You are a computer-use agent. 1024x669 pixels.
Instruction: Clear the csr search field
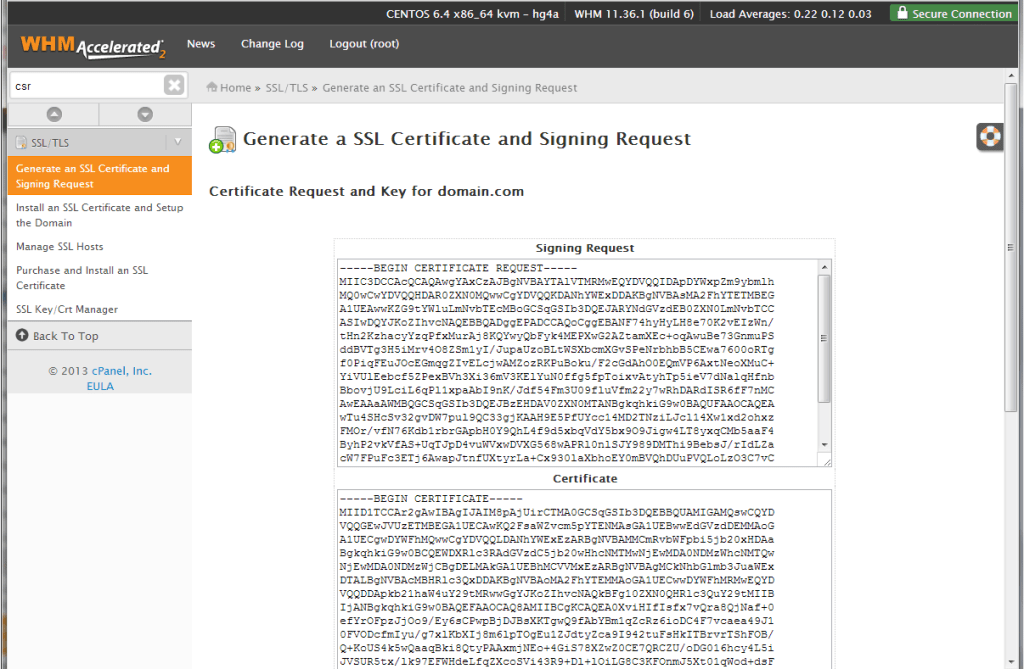point(174,85)
